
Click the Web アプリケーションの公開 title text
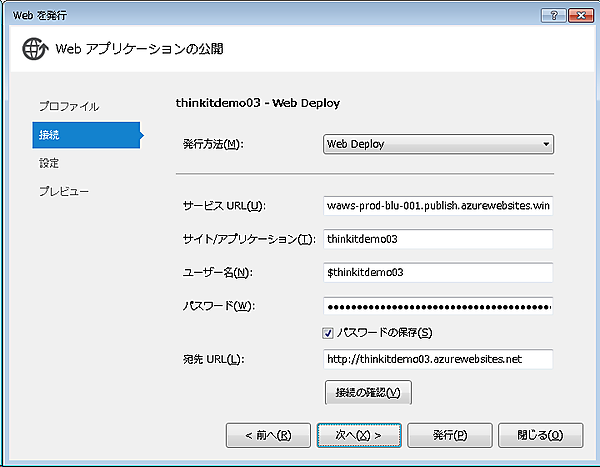click(139, 49)
